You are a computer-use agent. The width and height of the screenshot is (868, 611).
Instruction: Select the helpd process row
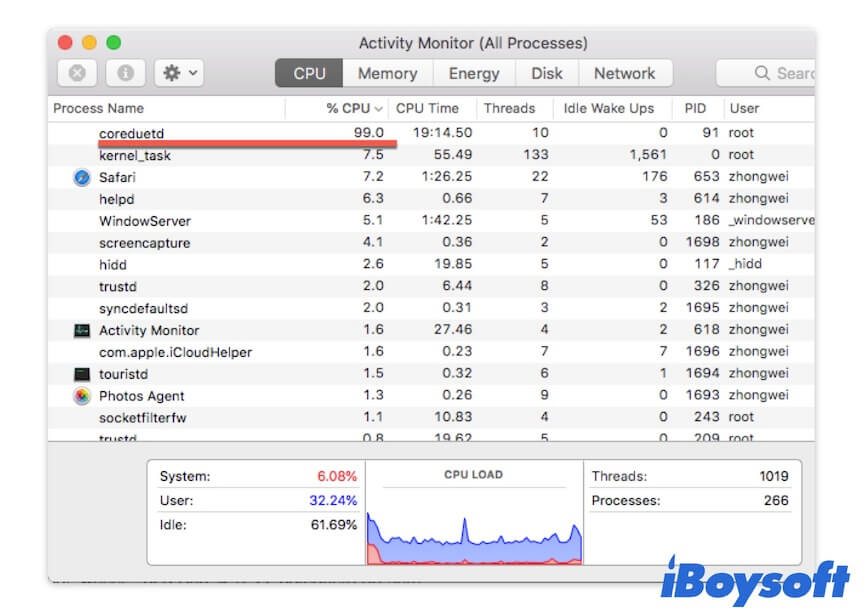click(431, 199)
